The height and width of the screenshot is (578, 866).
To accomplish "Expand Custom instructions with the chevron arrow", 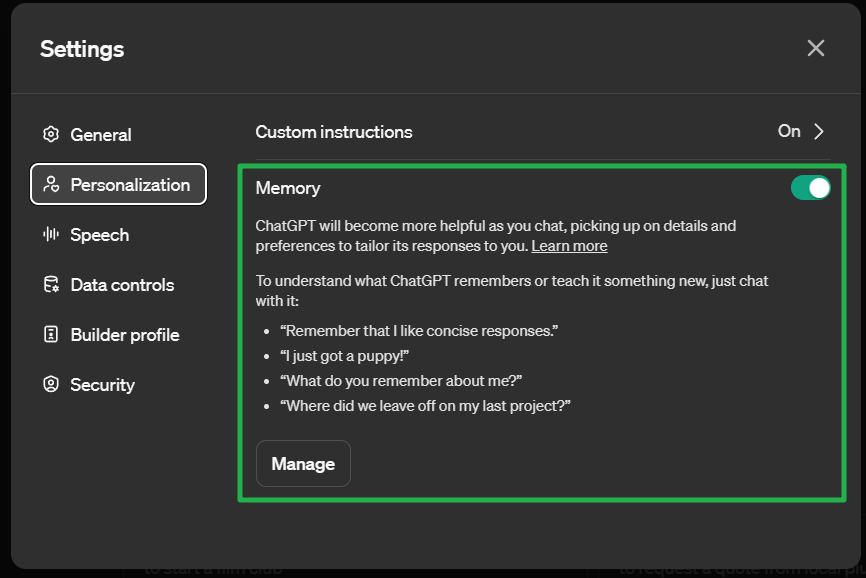I will point(819,131).
